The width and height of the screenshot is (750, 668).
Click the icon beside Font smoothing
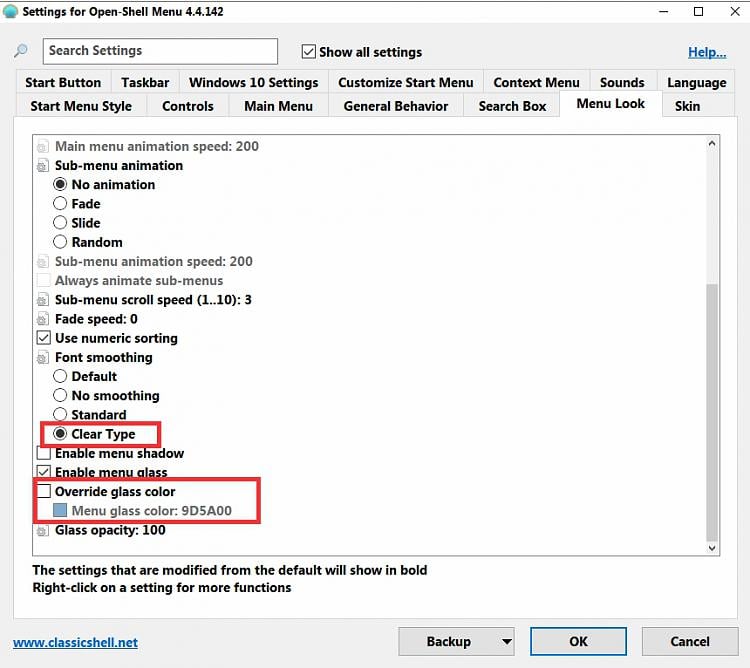tap(43, 358)
